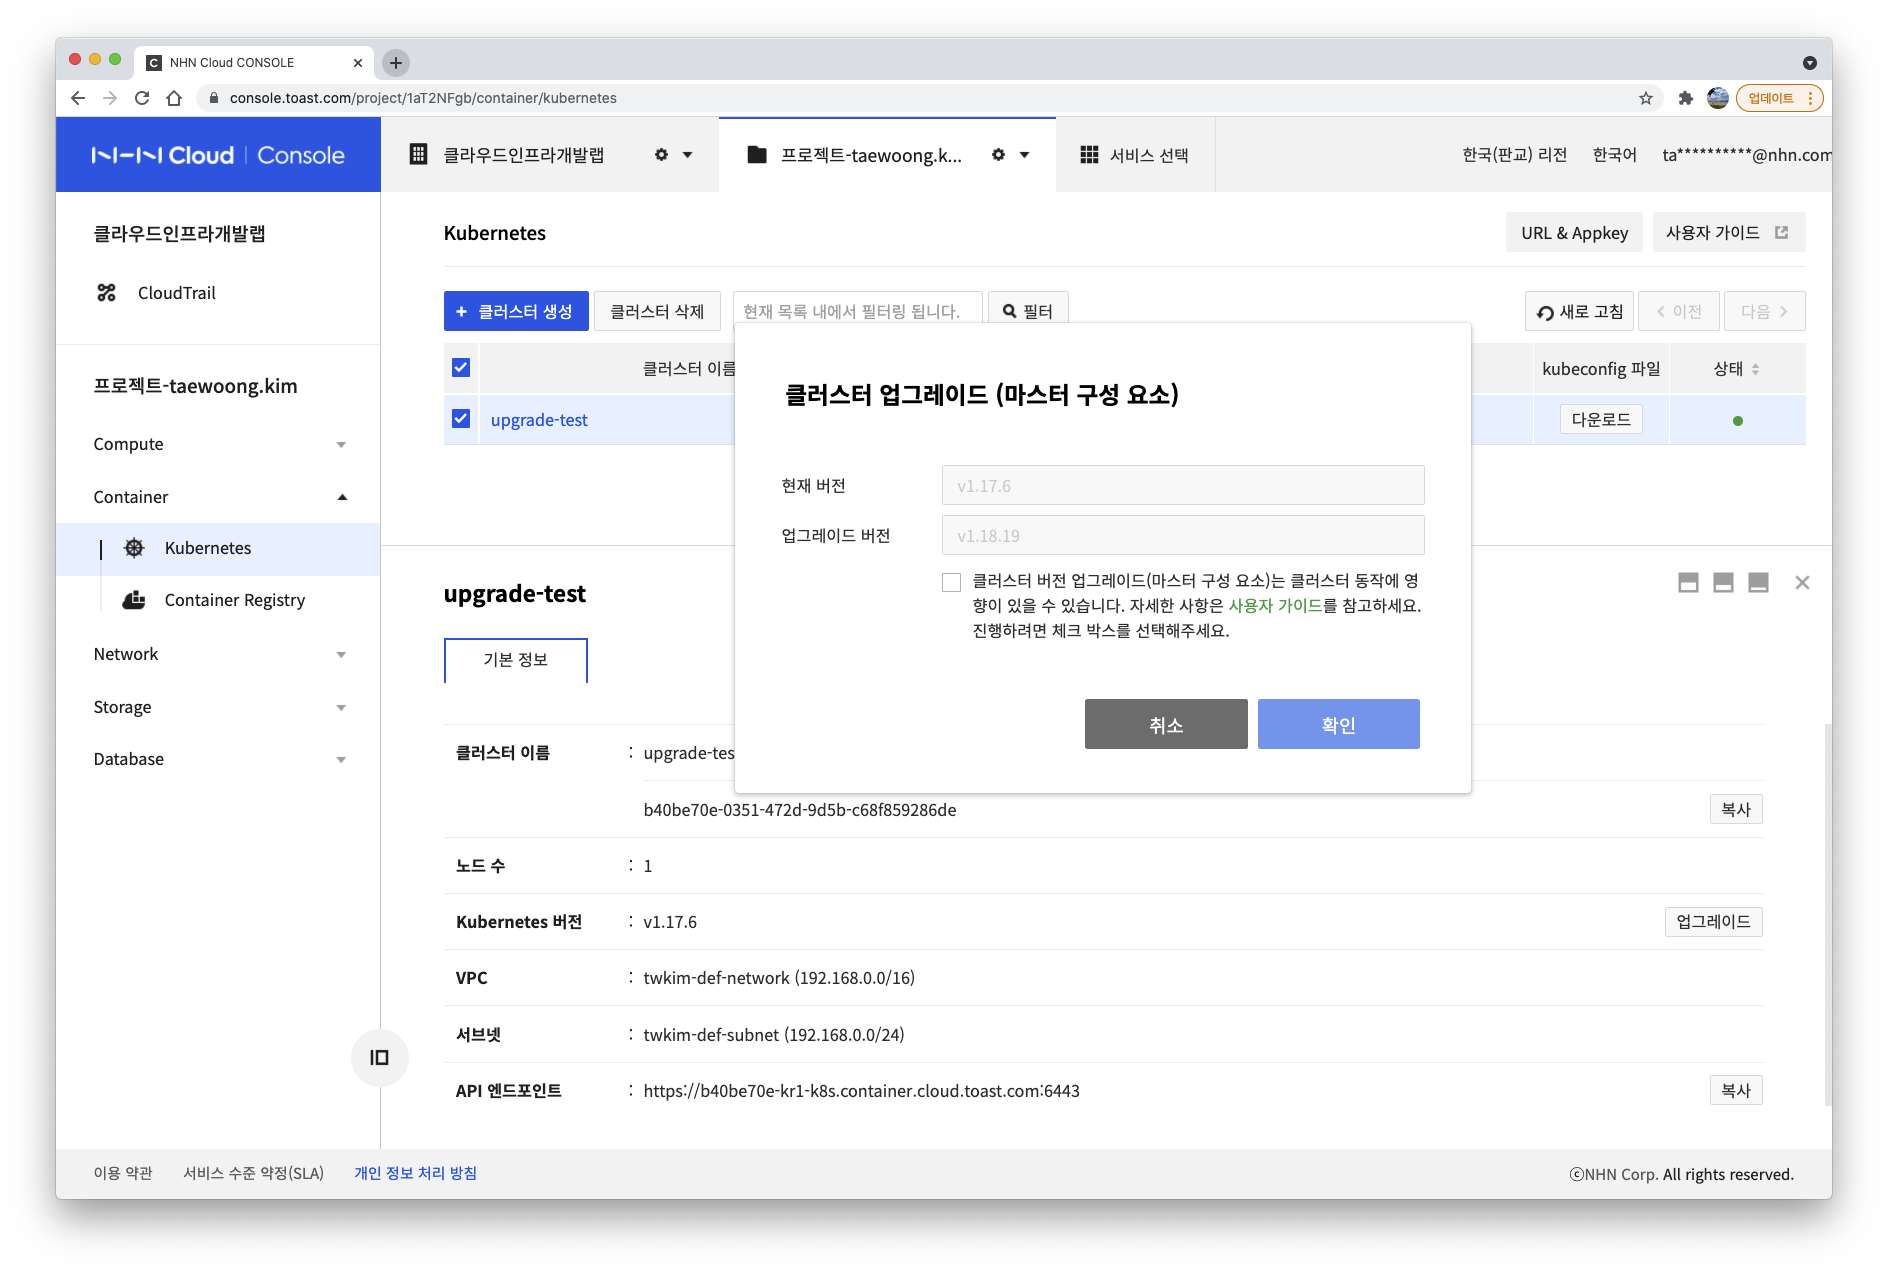Open a new browser tab
Image resolution: width=1888 pixels, height=1273 pixels.
pos(396,63)
